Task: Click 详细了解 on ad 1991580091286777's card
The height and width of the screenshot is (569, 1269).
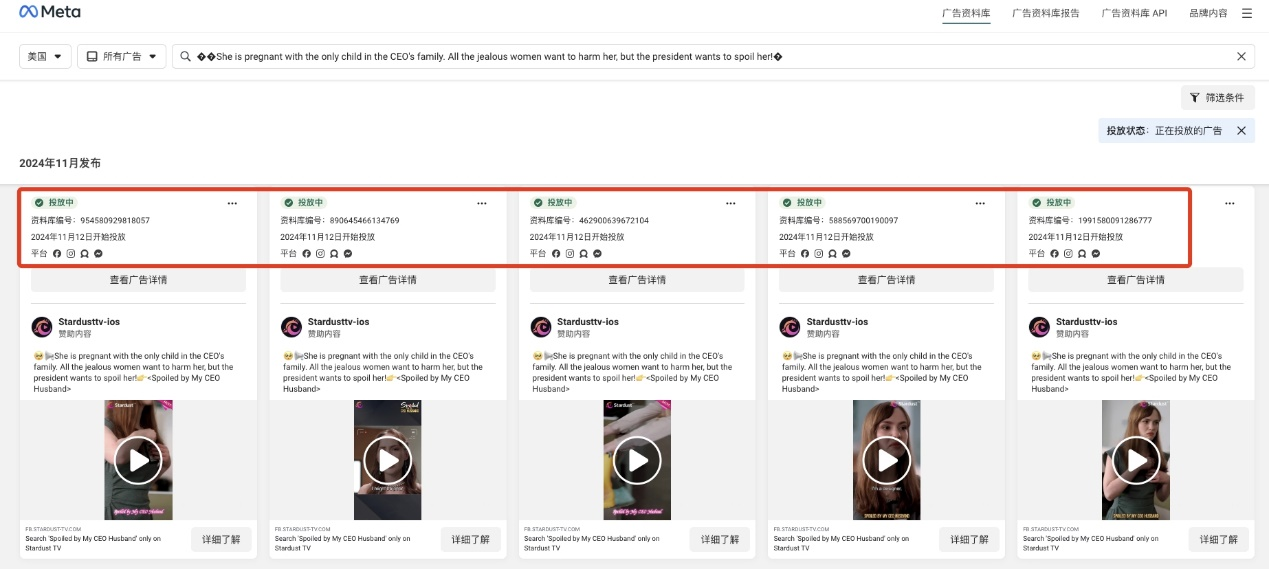Action: pyautogui.click(x=1219, y=540)
